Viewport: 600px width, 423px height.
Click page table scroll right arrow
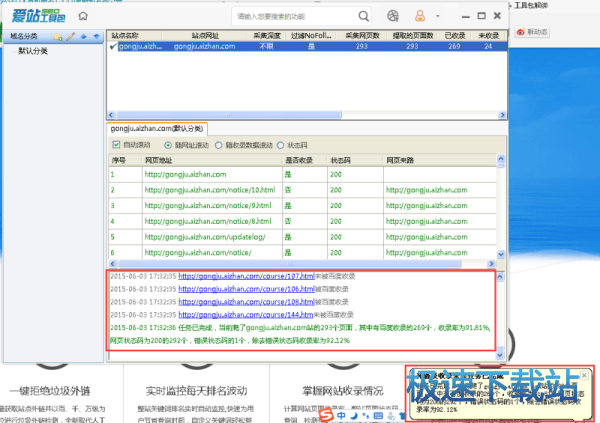click(491, 264)
